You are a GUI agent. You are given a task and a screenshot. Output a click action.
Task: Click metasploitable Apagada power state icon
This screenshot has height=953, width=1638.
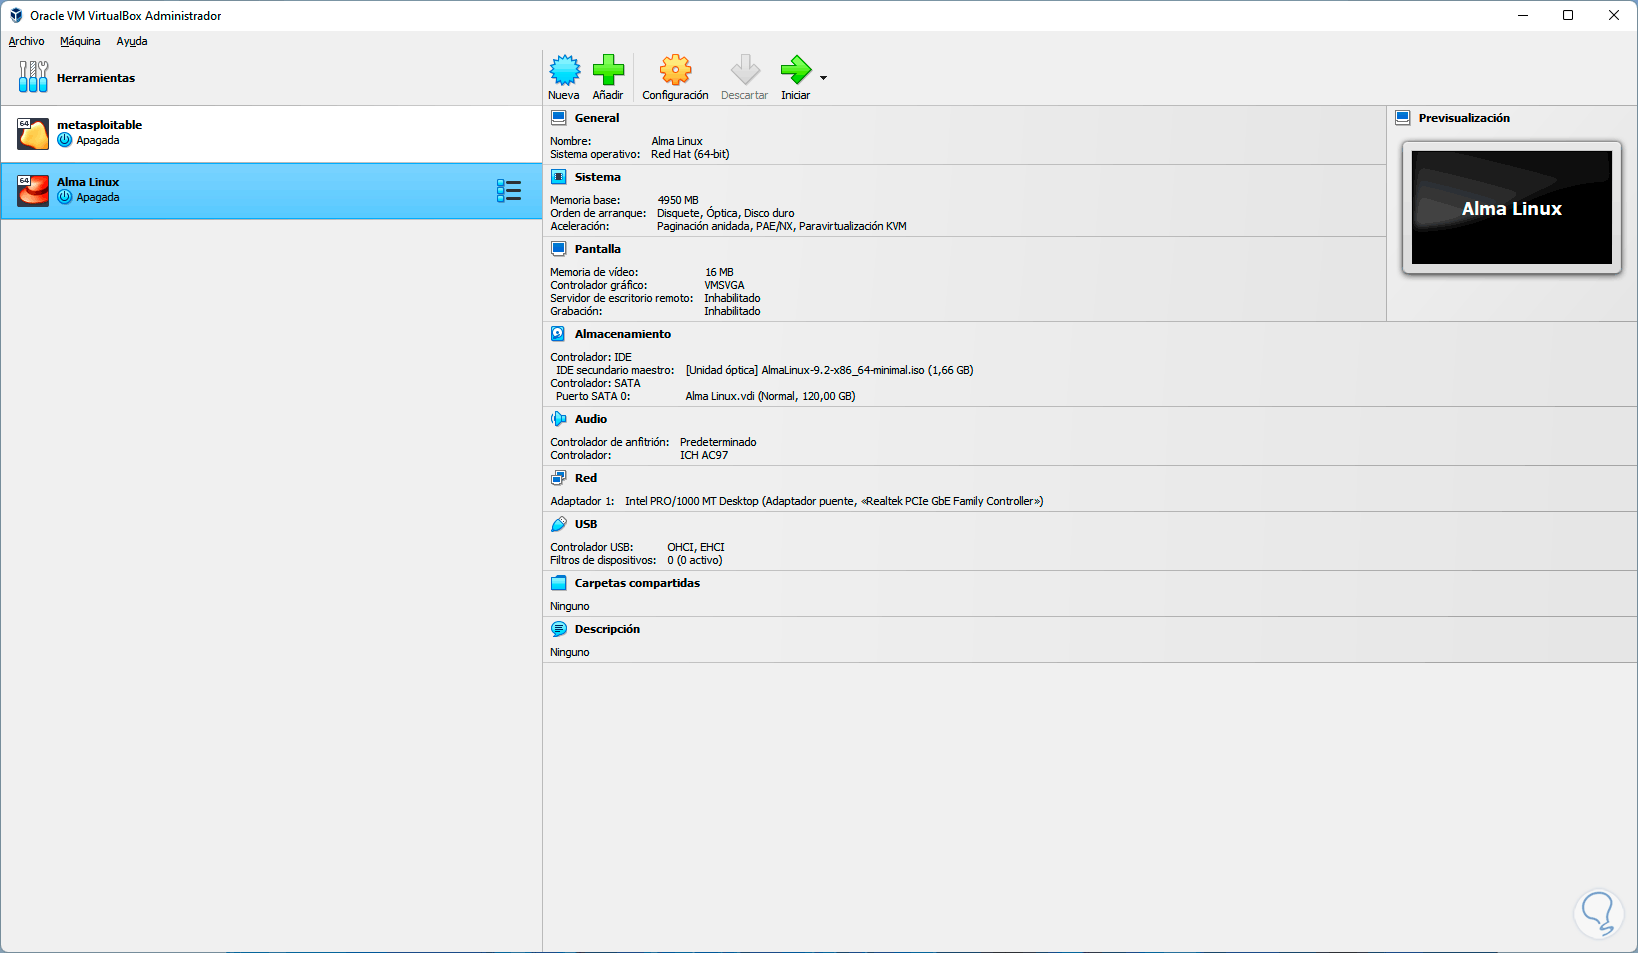point(65,140)
